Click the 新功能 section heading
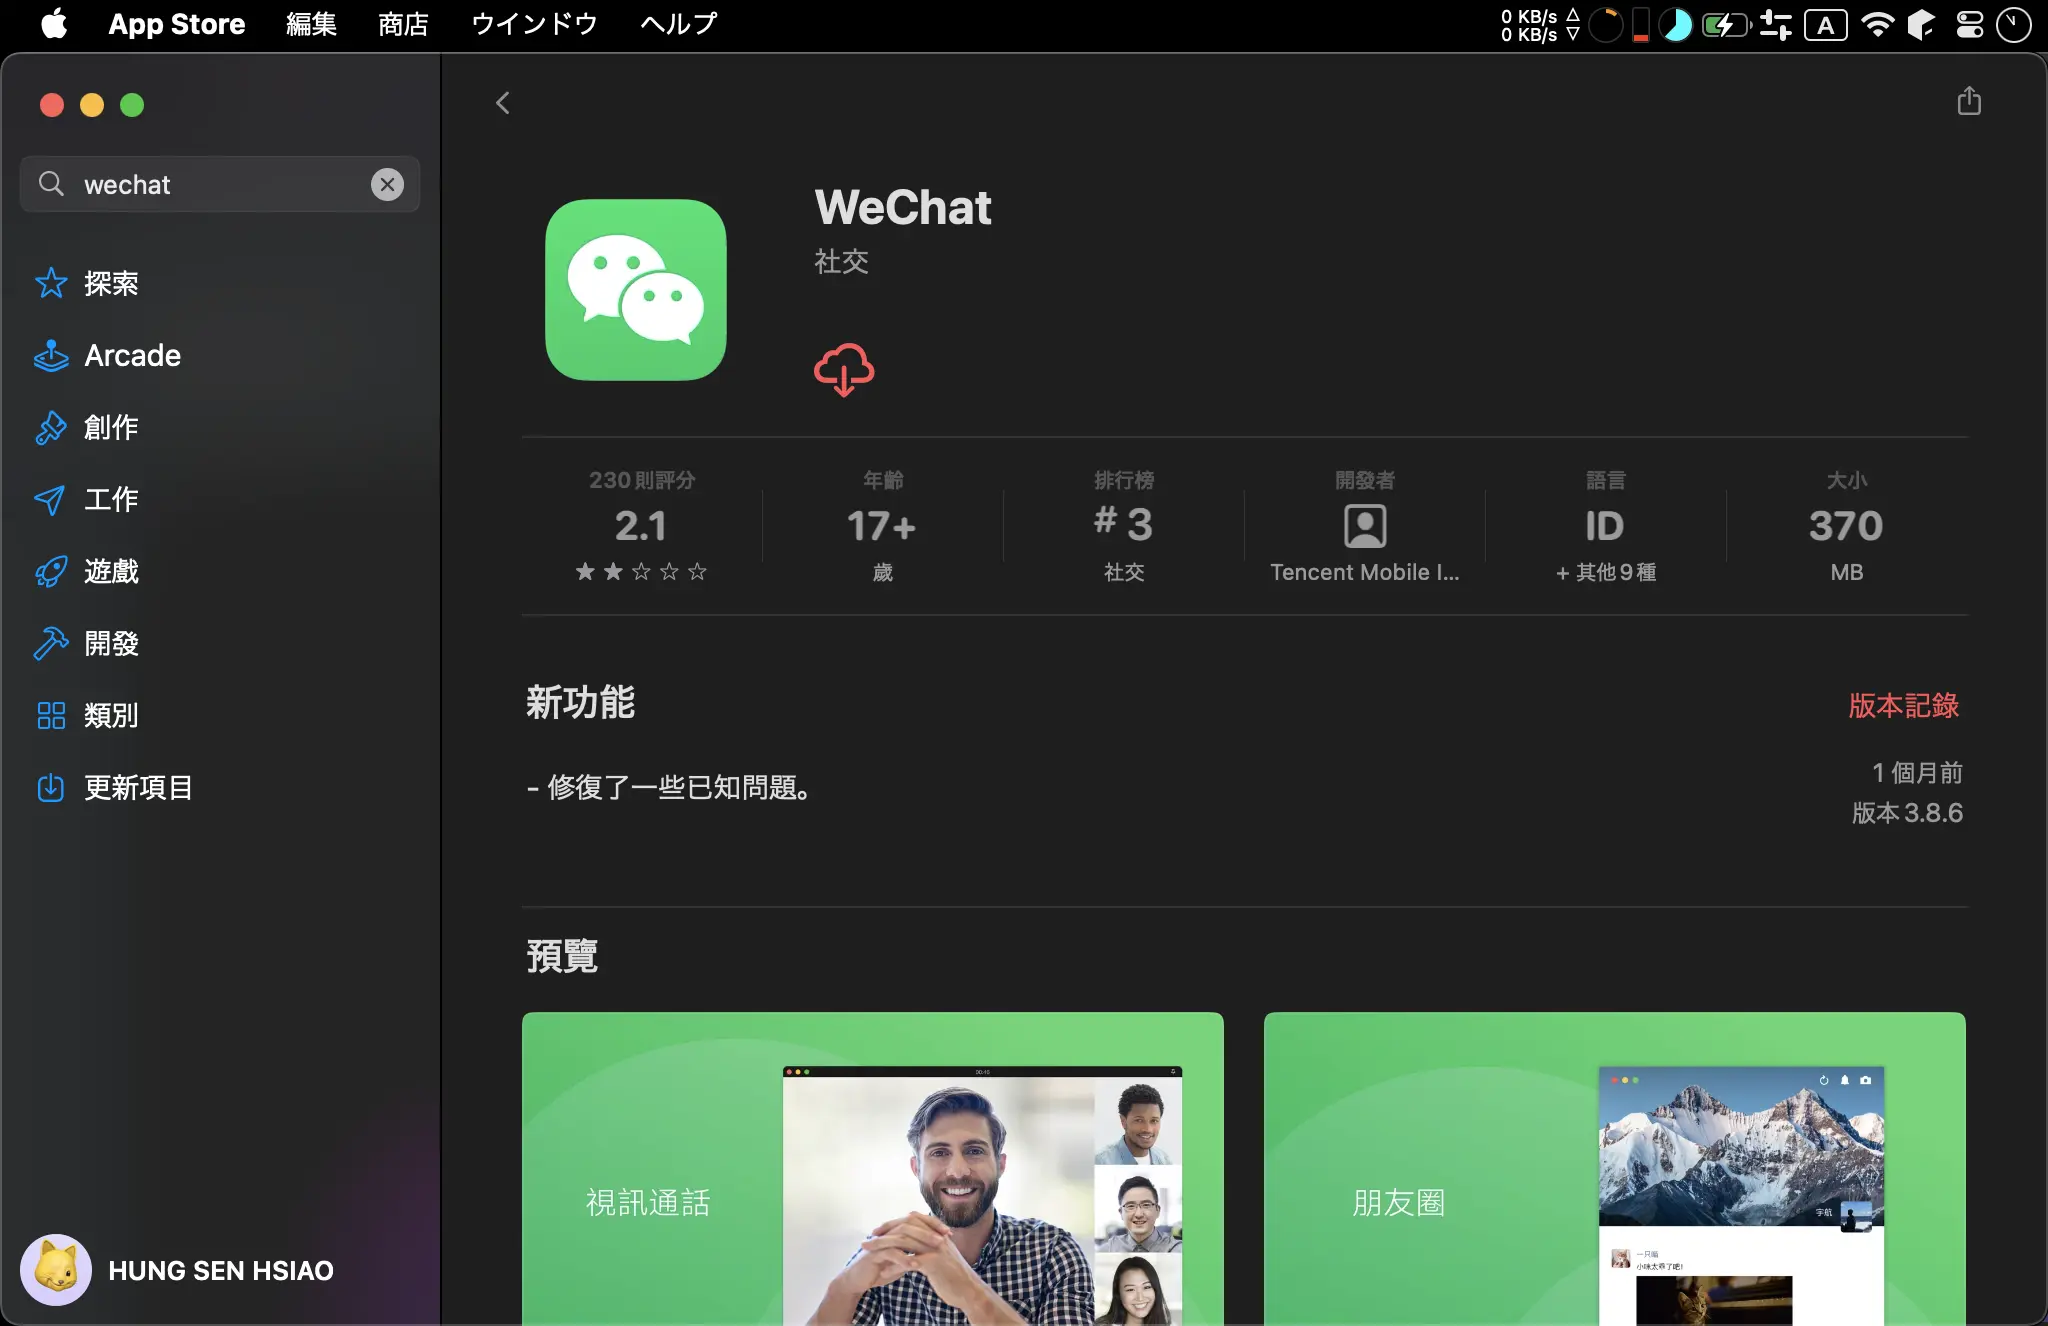This screenshot has height=1326, width=2048. (580, 702)
